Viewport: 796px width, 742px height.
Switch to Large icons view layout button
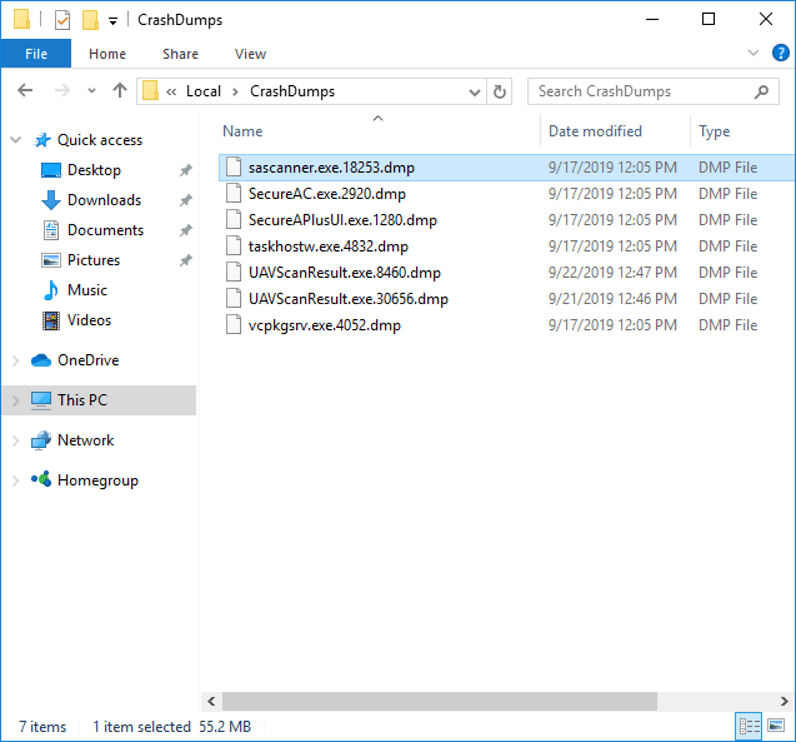(x=776, y=726)
